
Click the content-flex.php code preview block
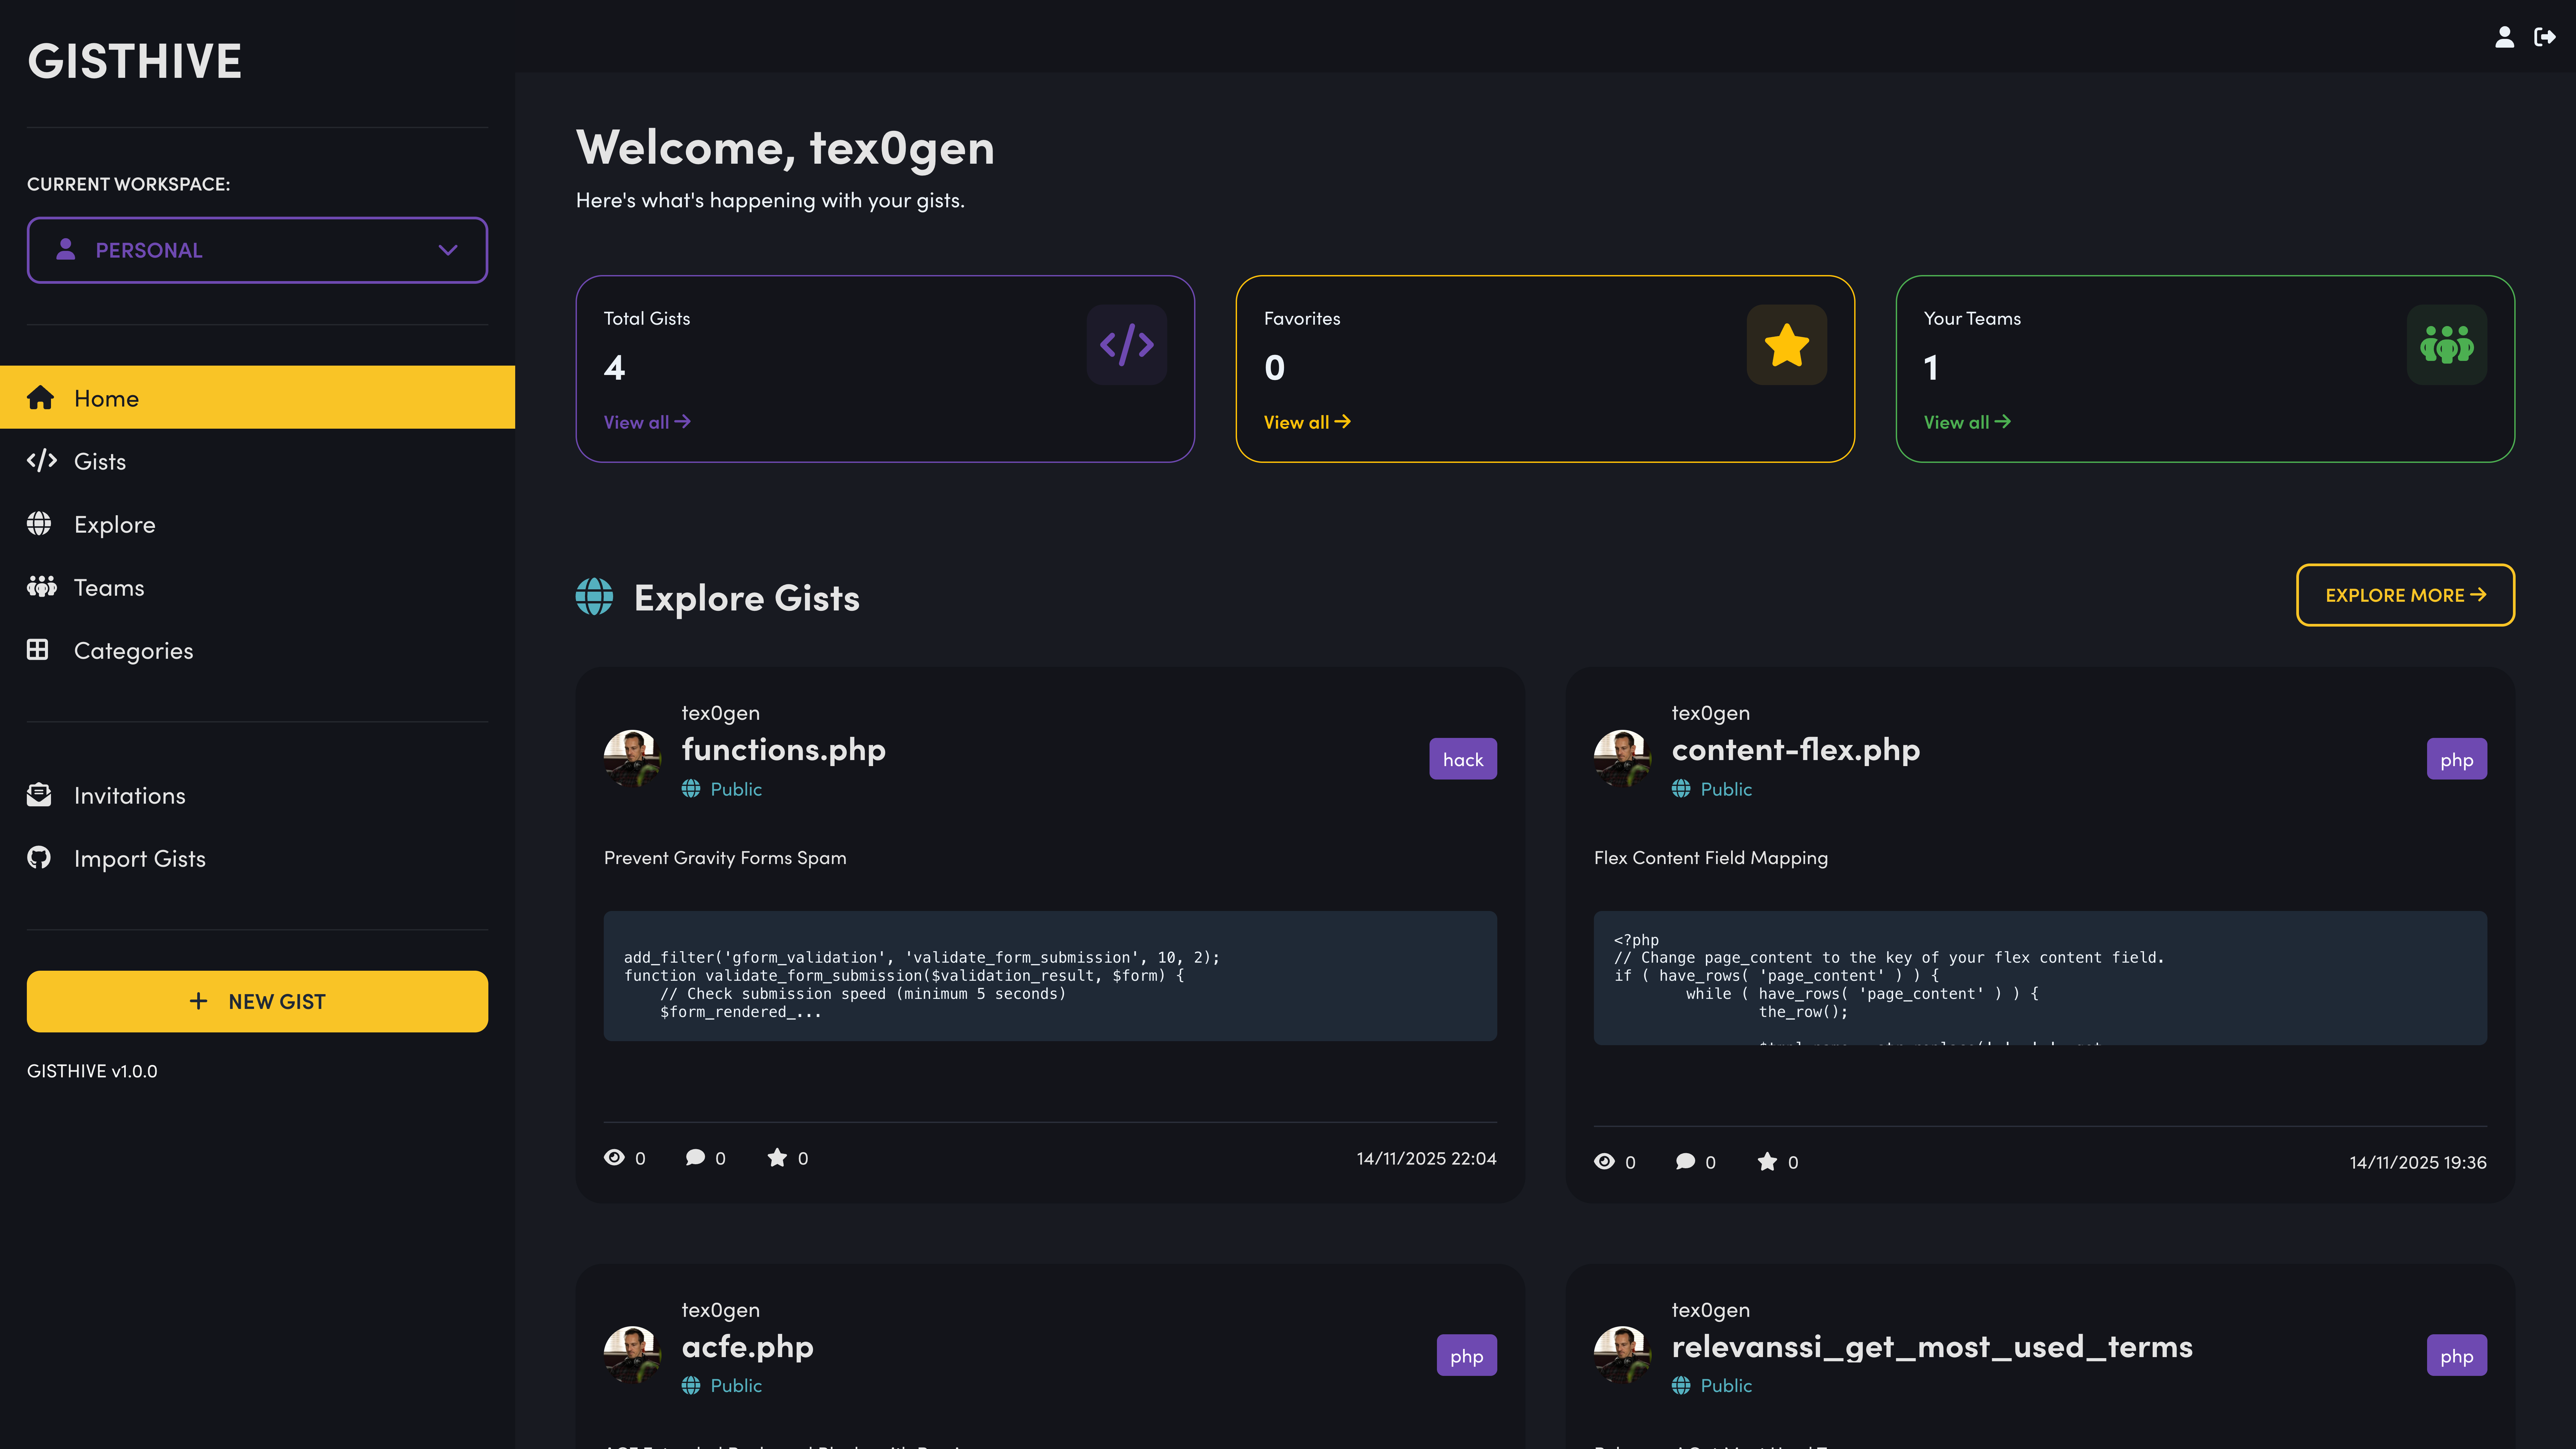pos(2040,978)
